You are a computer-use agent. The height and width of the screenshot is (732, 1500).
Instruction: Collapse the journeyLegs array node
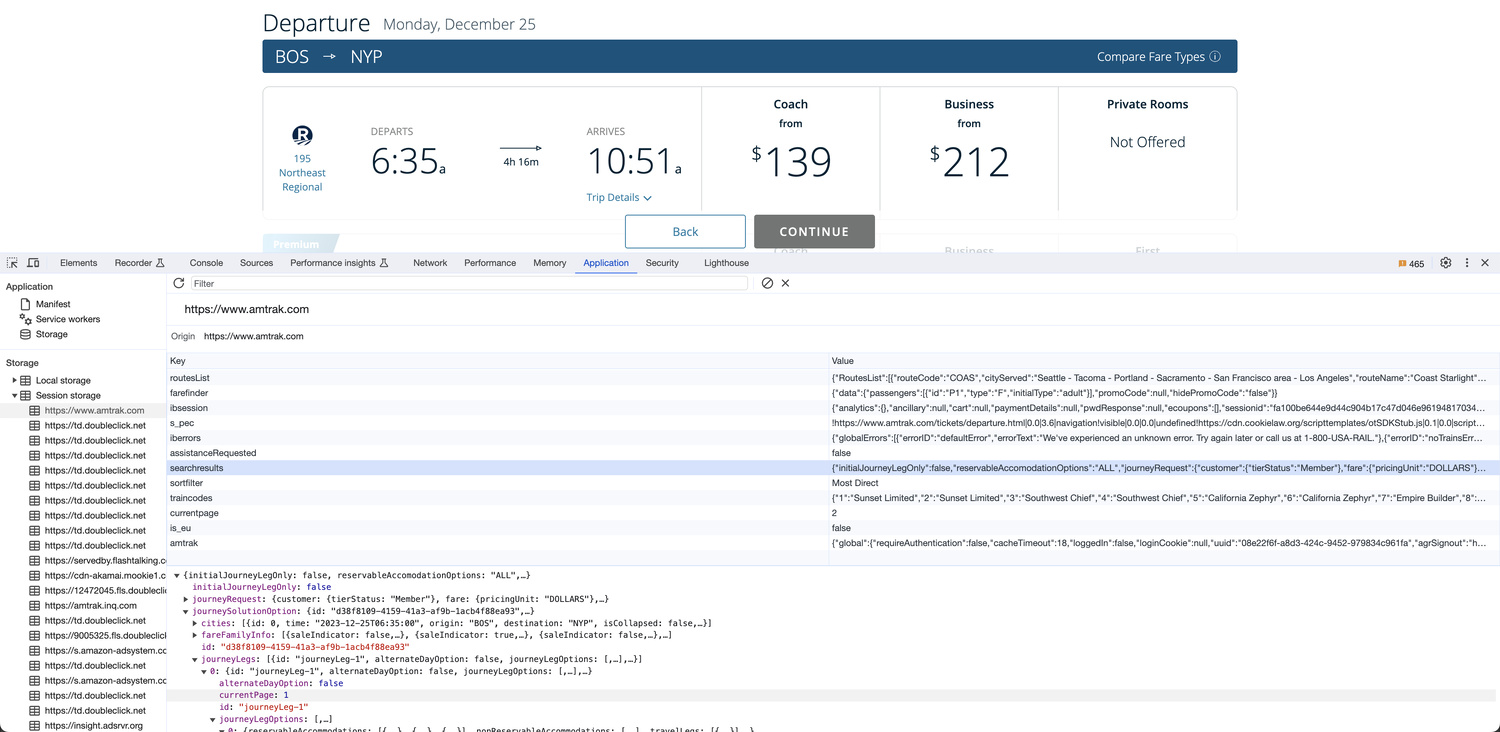tap(195, 659)
